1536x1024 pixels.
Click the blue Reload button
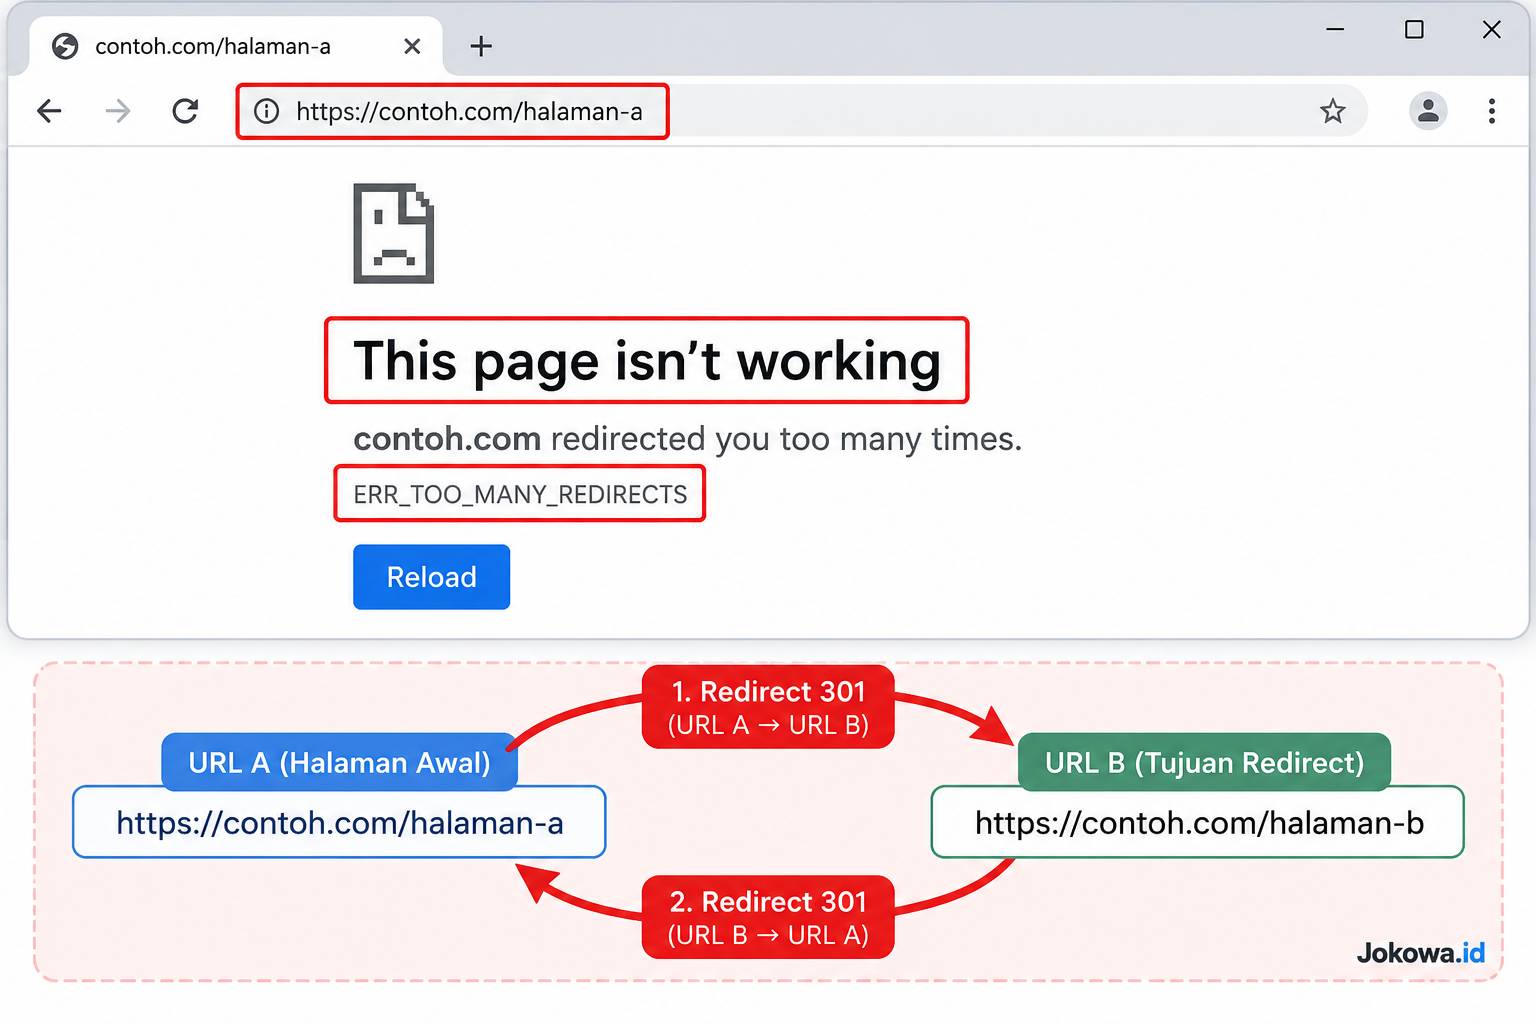pos(431,577)
